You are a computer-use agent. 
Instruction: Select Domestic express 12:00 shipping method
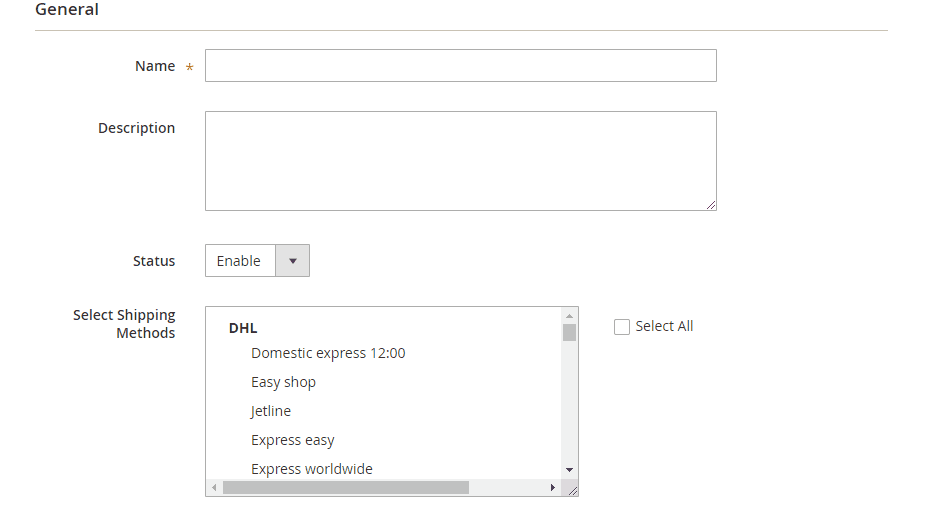pyautogui.click(x=328, y=353)
